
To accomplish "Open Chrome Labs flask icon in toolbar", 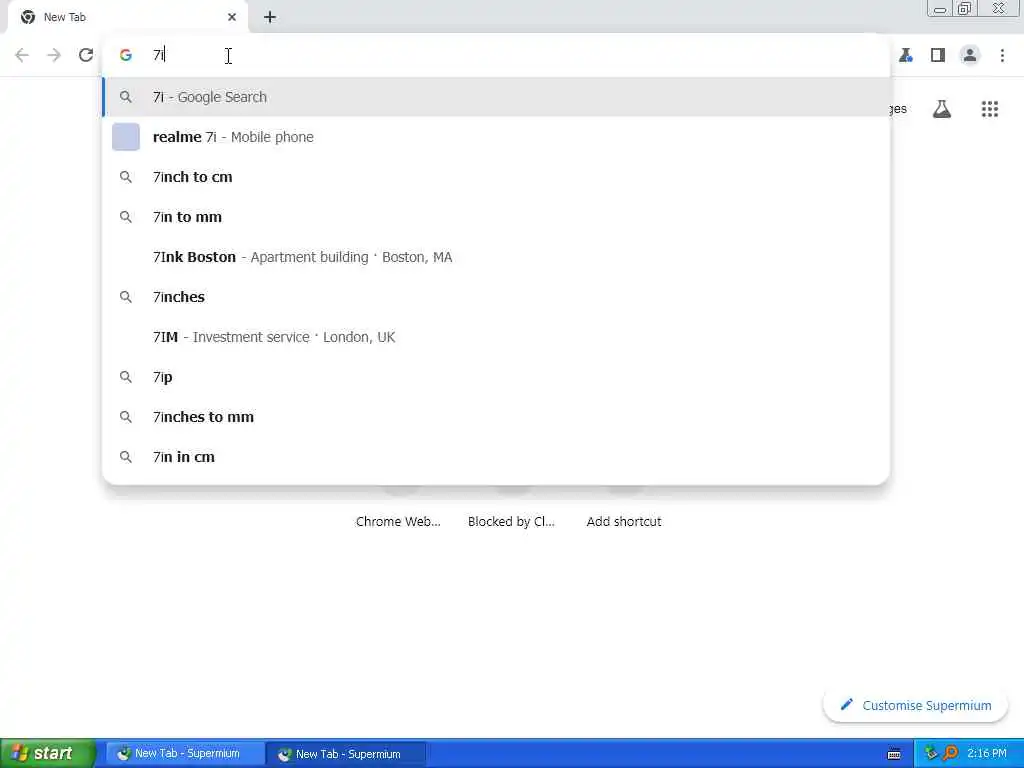I will tap(906, 55).
